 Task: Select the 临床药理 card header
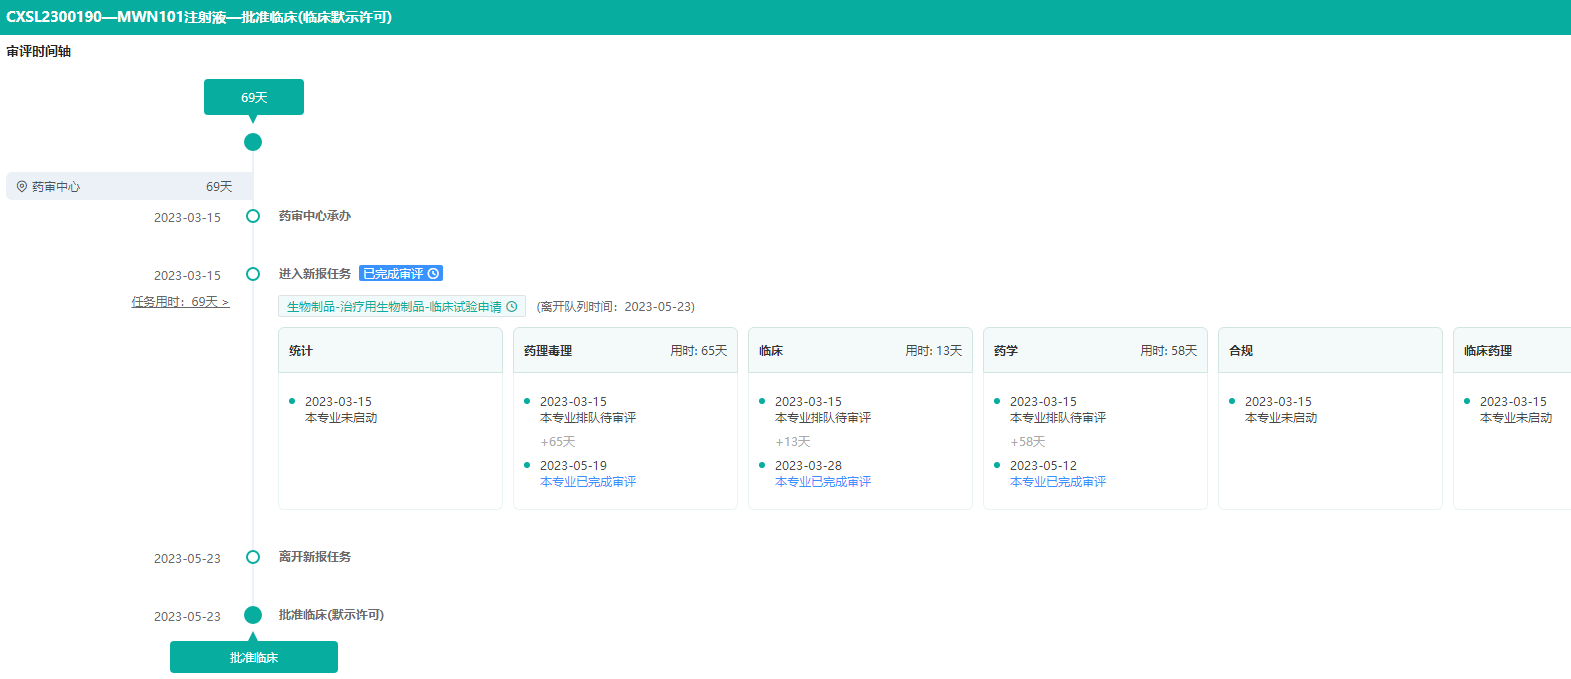1510,351
